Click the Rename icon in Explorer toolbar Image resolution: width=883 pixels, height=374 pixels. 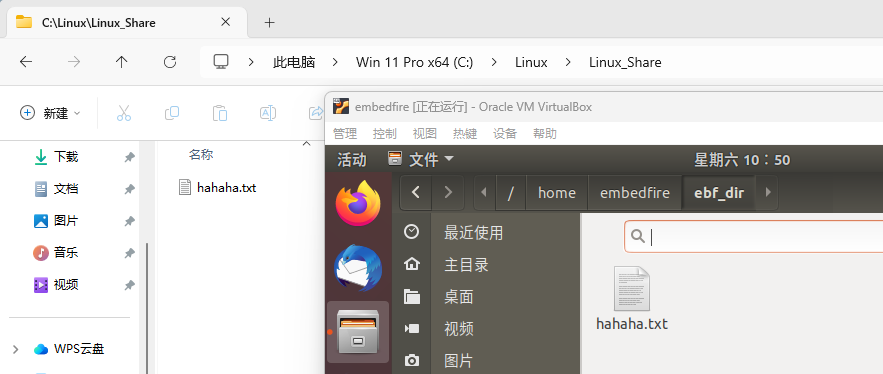tap(267, 113)
